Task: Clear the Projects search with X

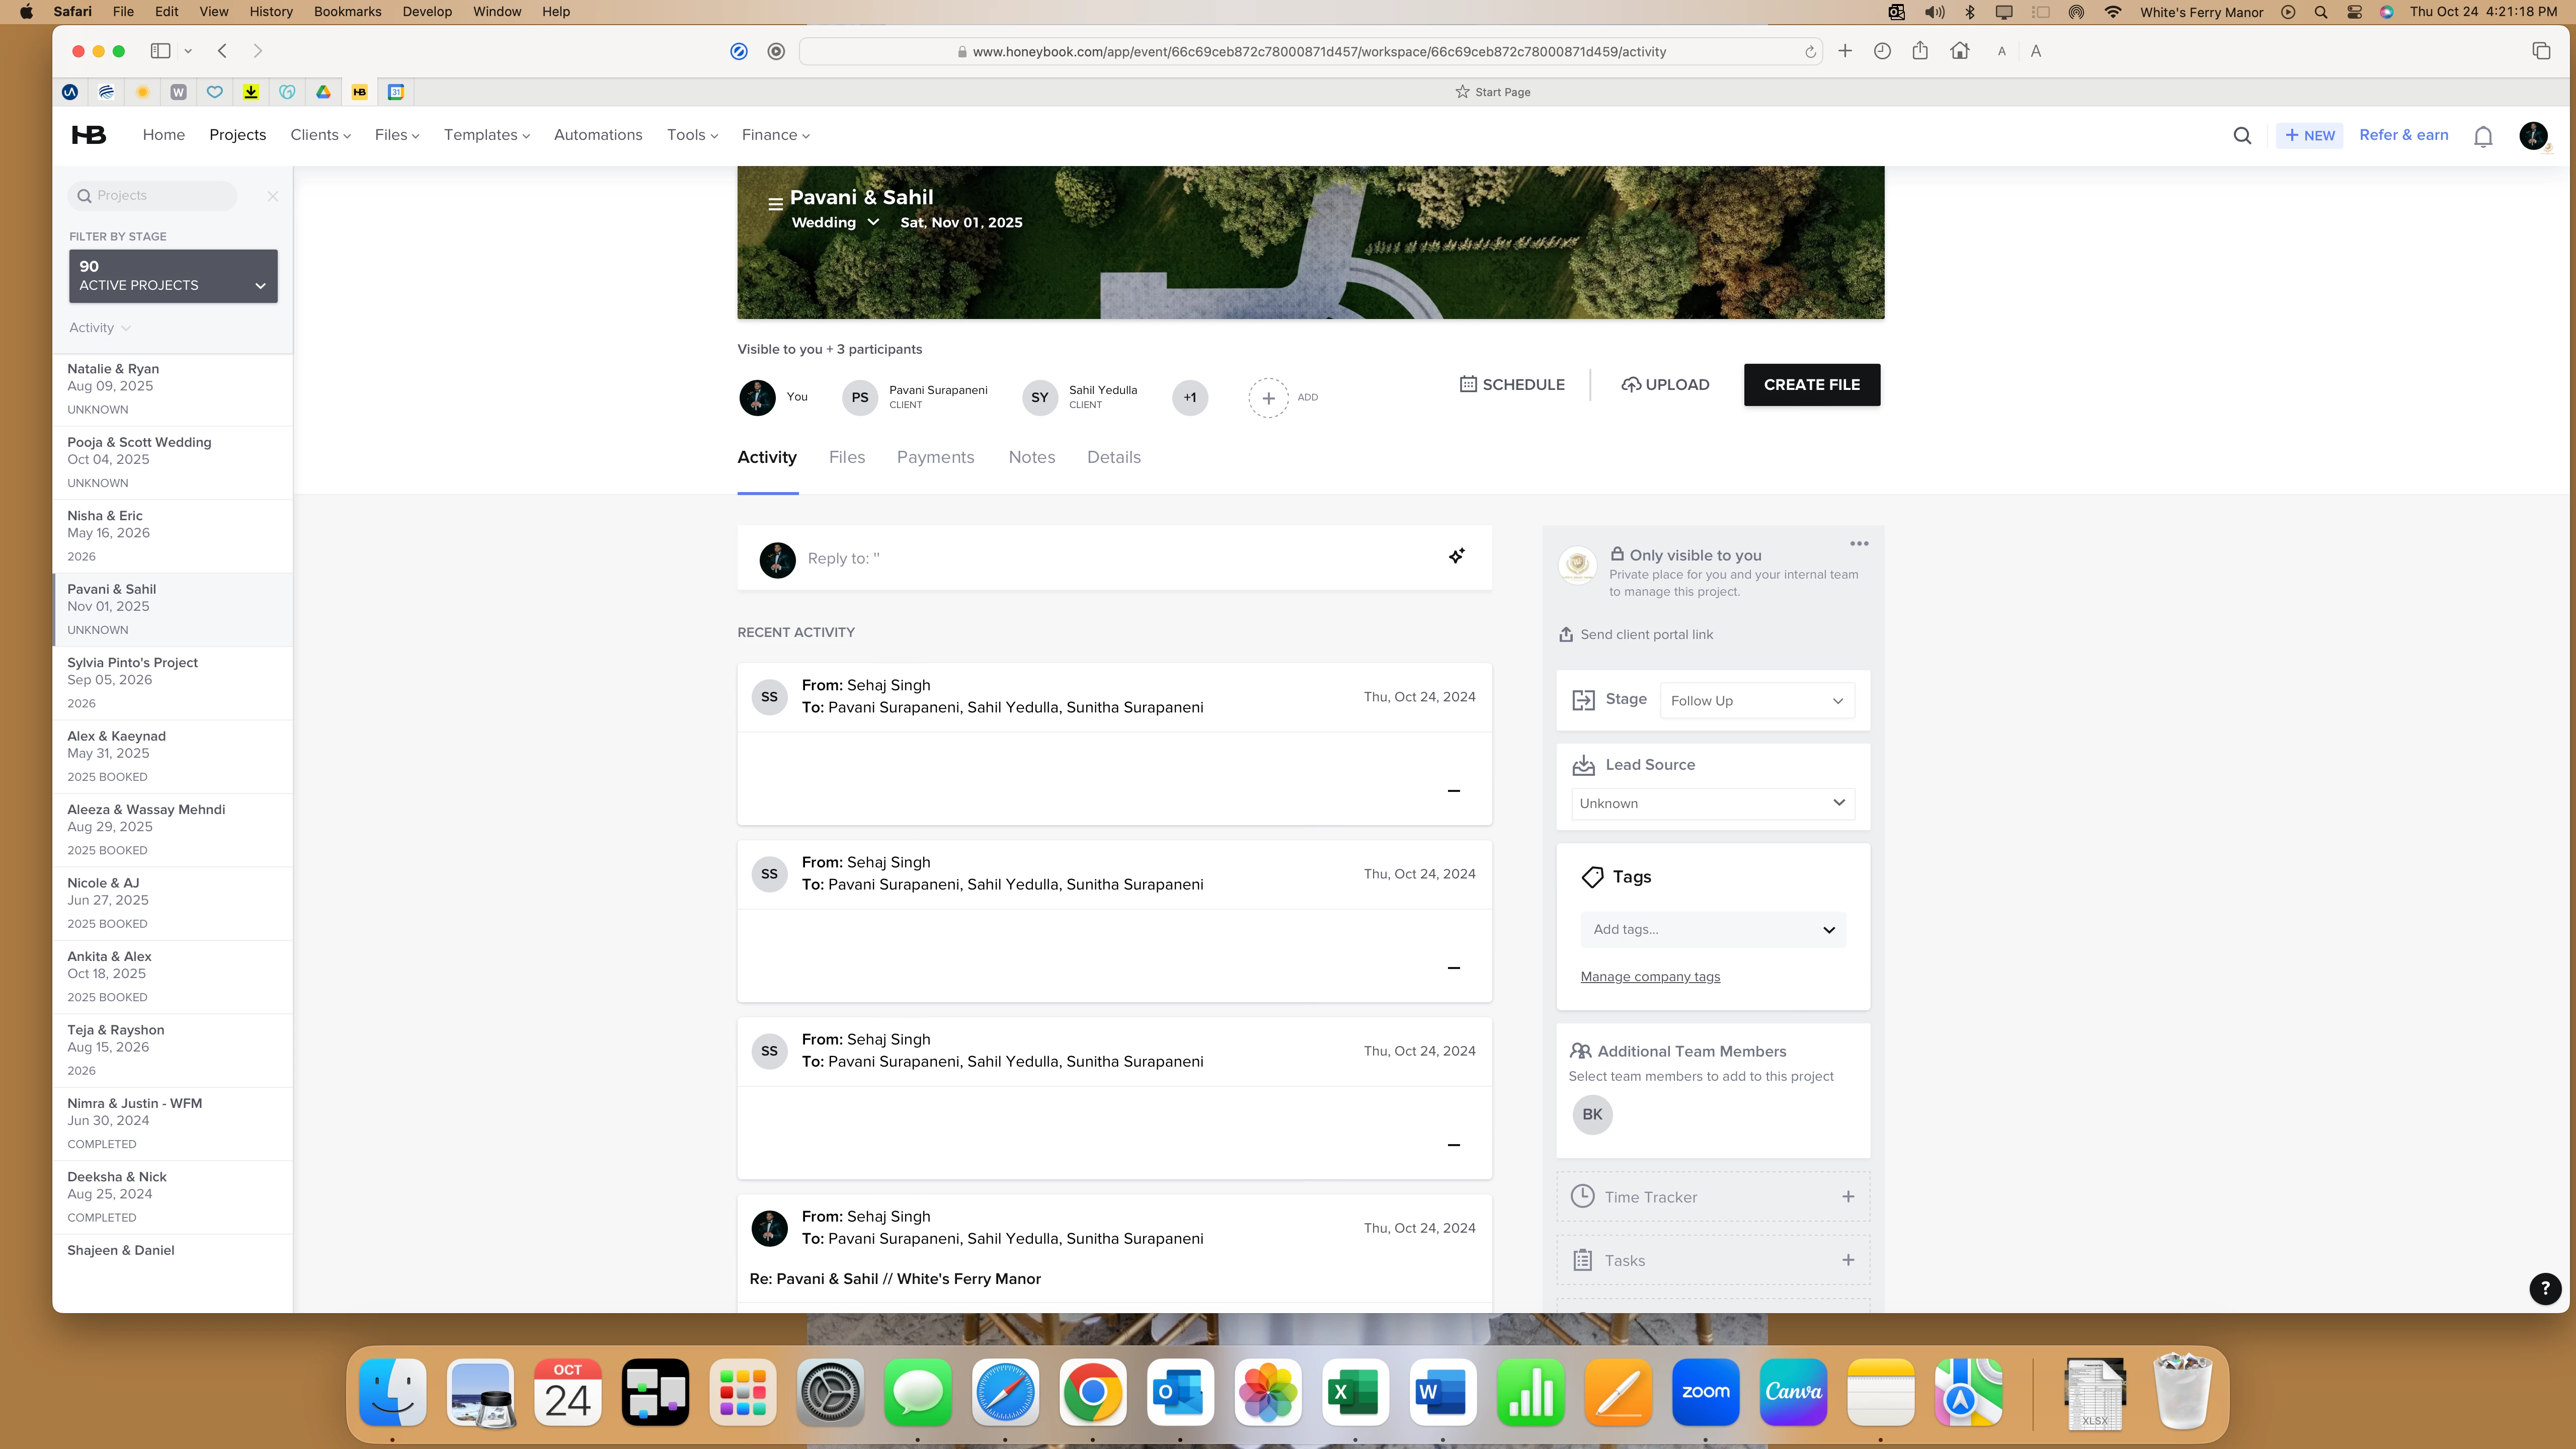Action: [272, 197]
